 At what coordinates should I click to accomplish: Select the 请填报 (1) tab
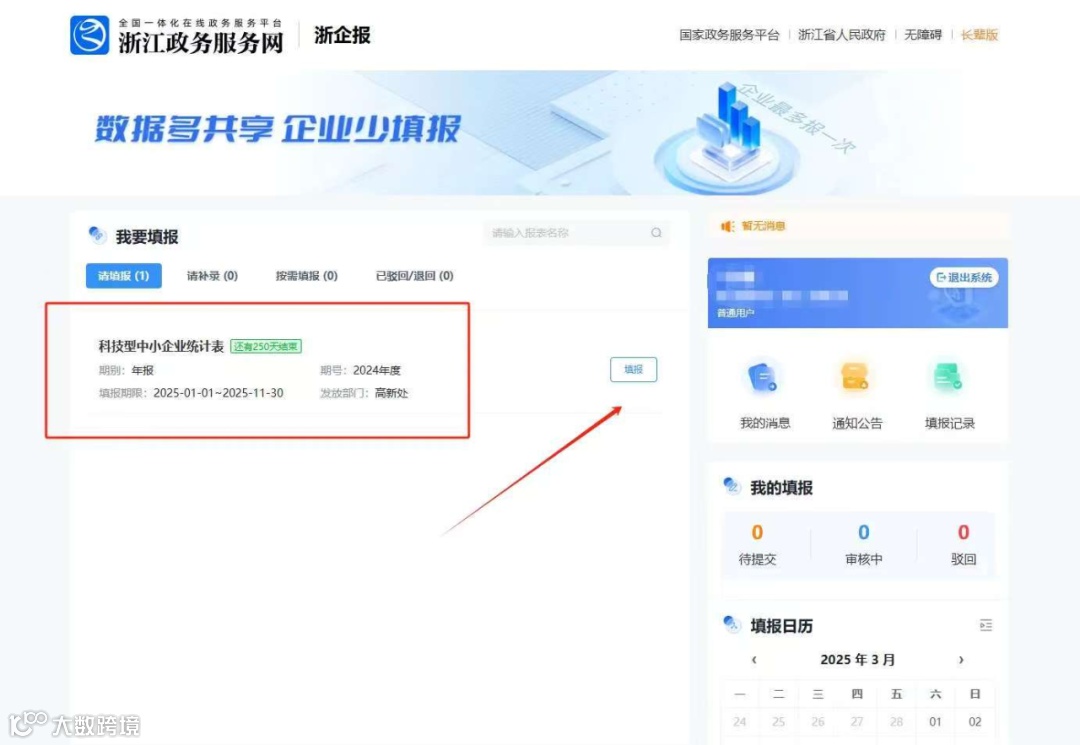tap(124, 275)
